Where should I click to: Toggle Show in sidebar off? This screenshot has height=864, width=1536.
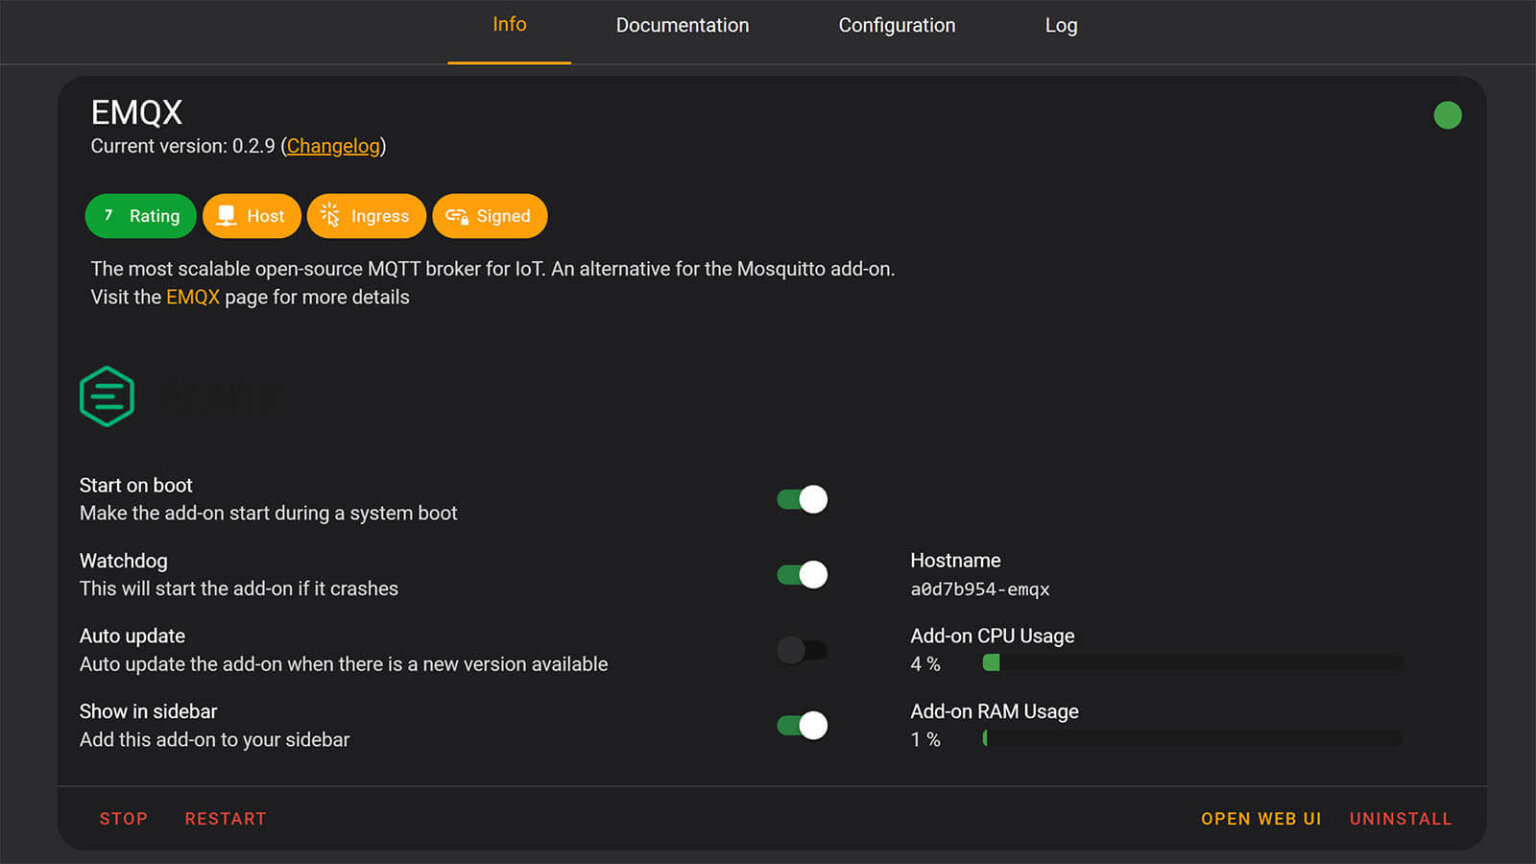[x=800, y=724]
